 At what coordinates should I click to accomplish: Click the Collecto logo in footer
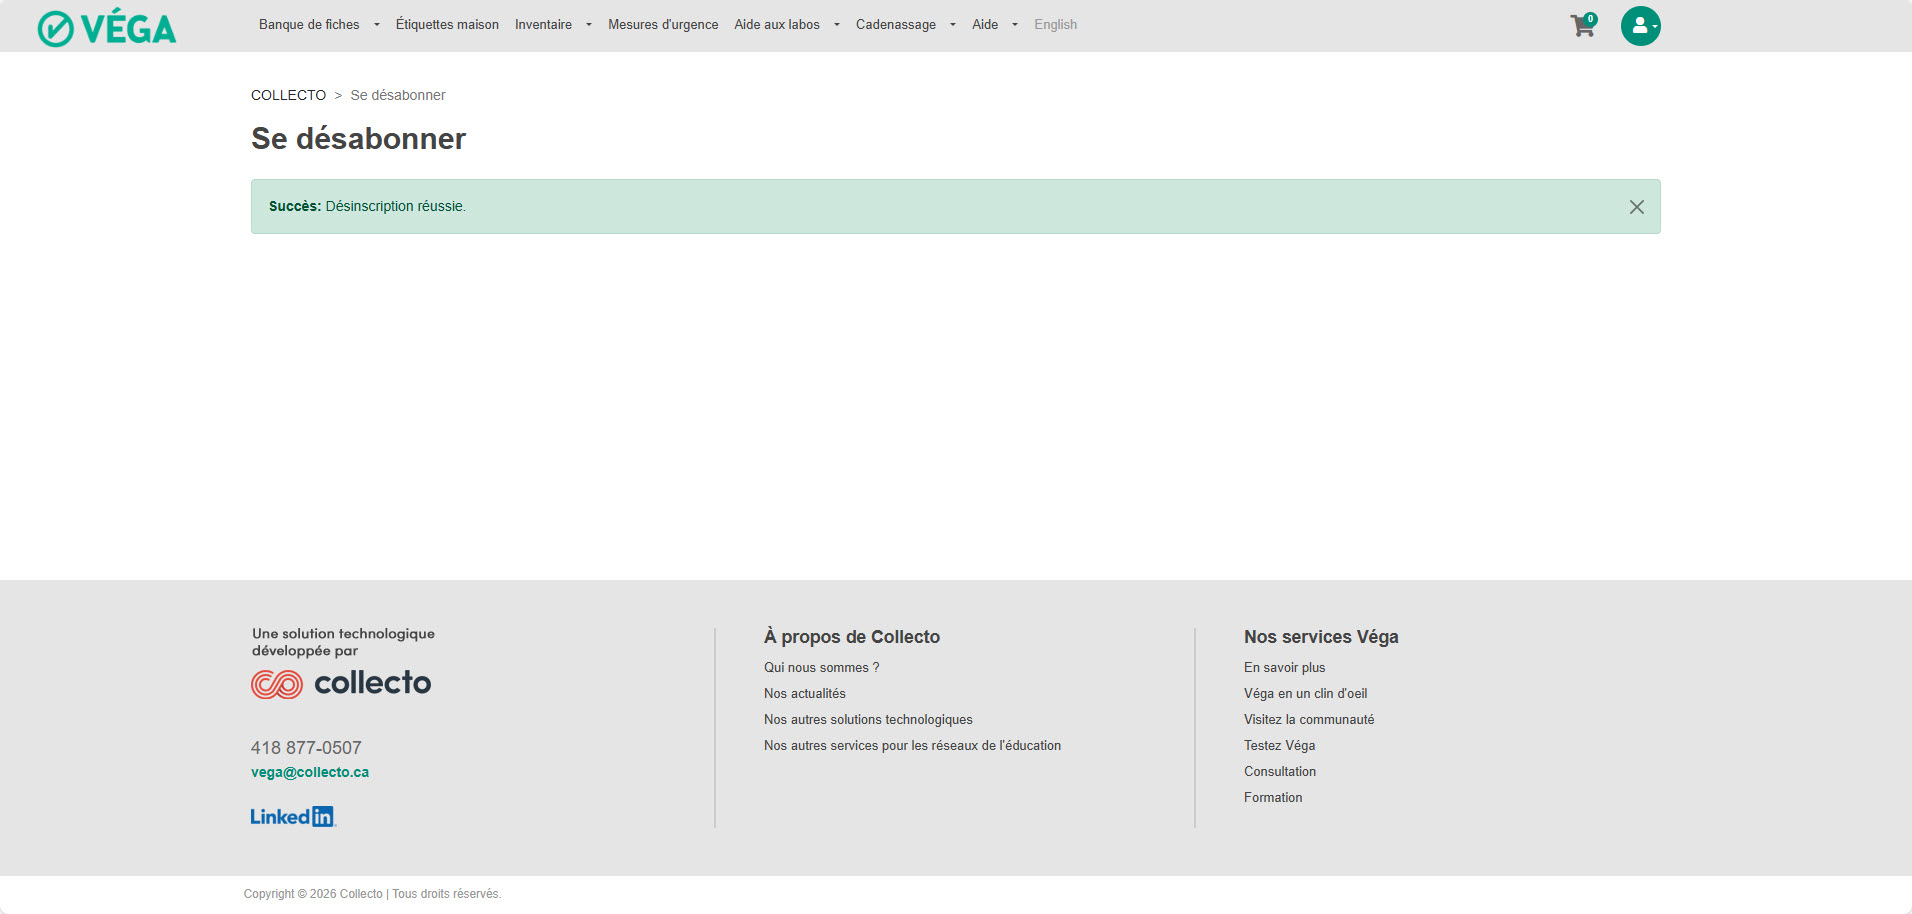tap(341, 683)
